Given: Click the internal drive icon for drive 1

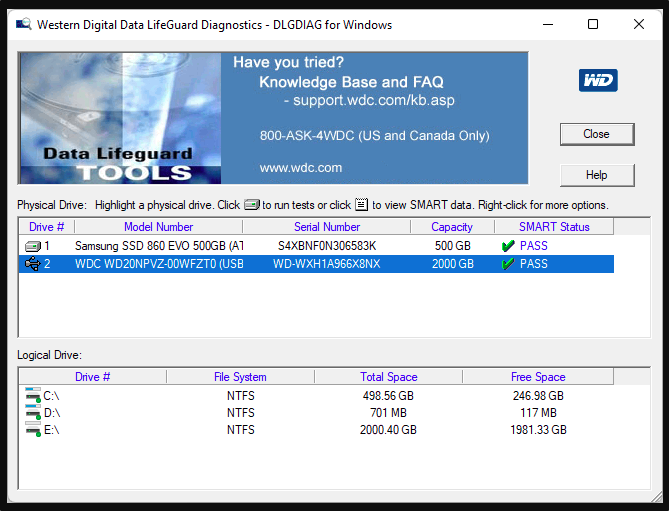Looking at the screenshot, I should click(x=32, y=246).
